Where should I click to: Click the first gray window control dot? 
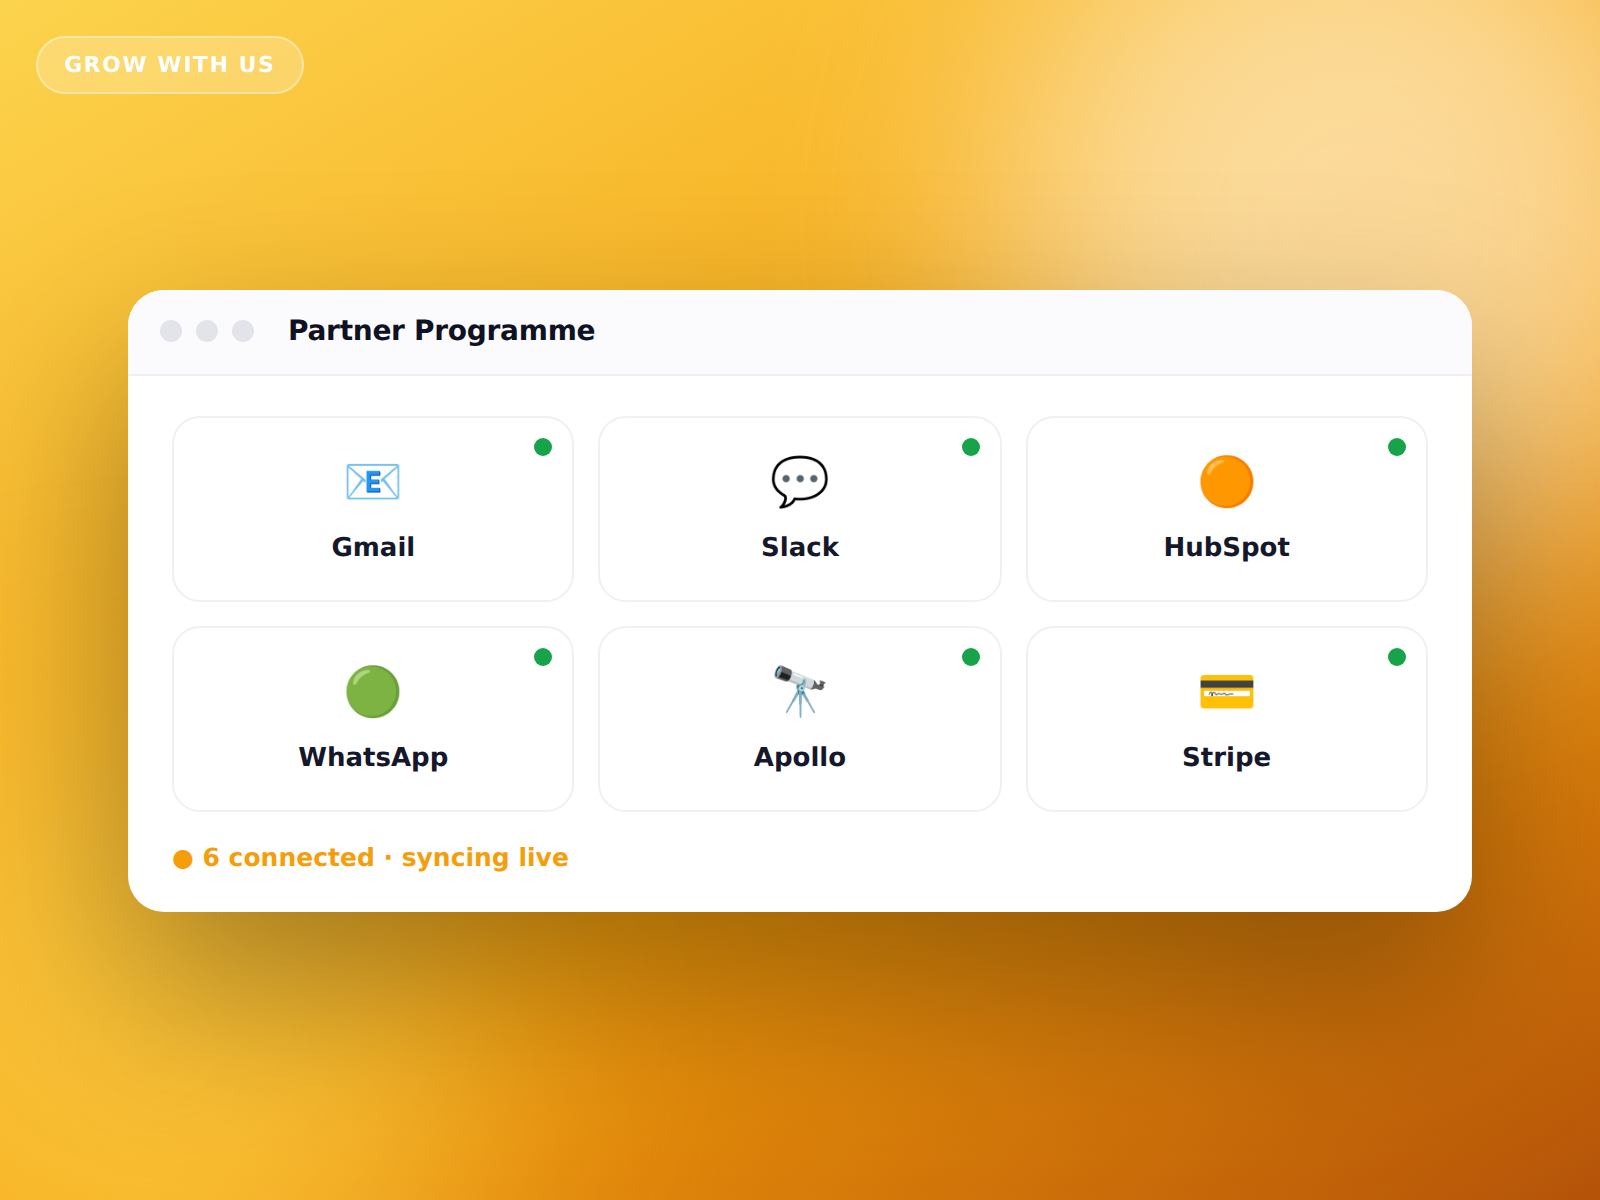(x=171, y=331)
